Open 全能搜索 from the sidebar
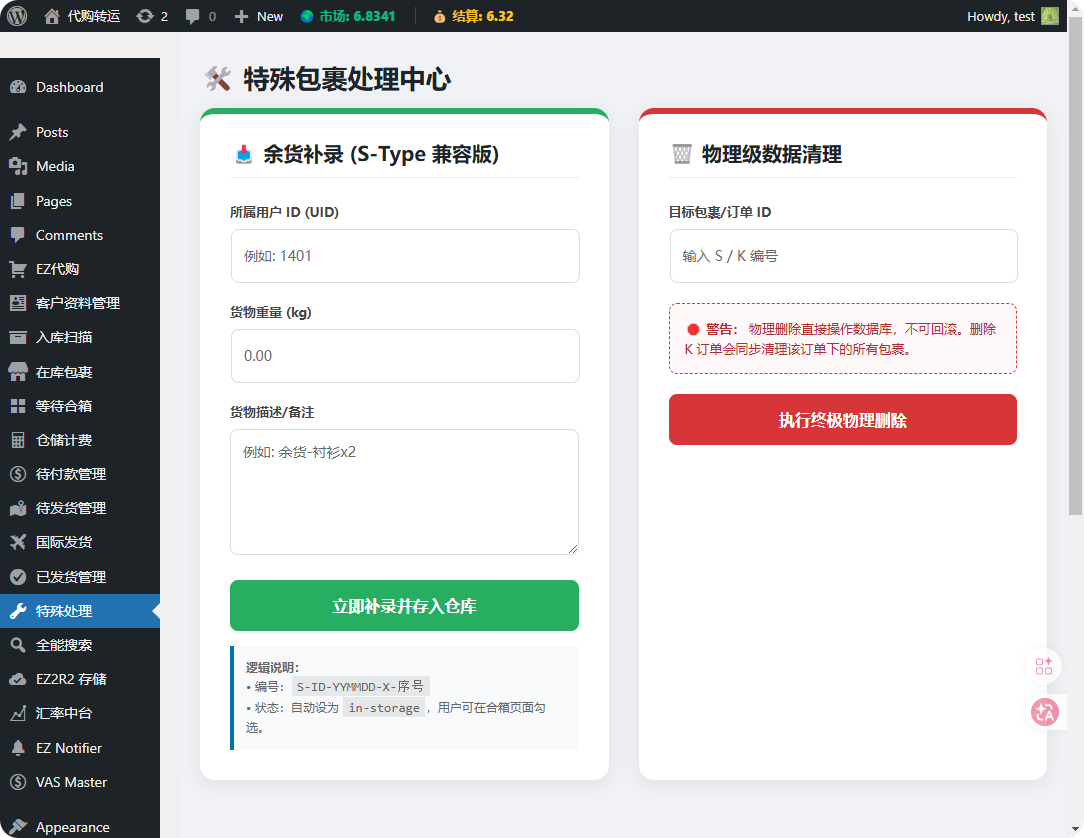Screen dimensions: 1084x838 coord(64,645)
